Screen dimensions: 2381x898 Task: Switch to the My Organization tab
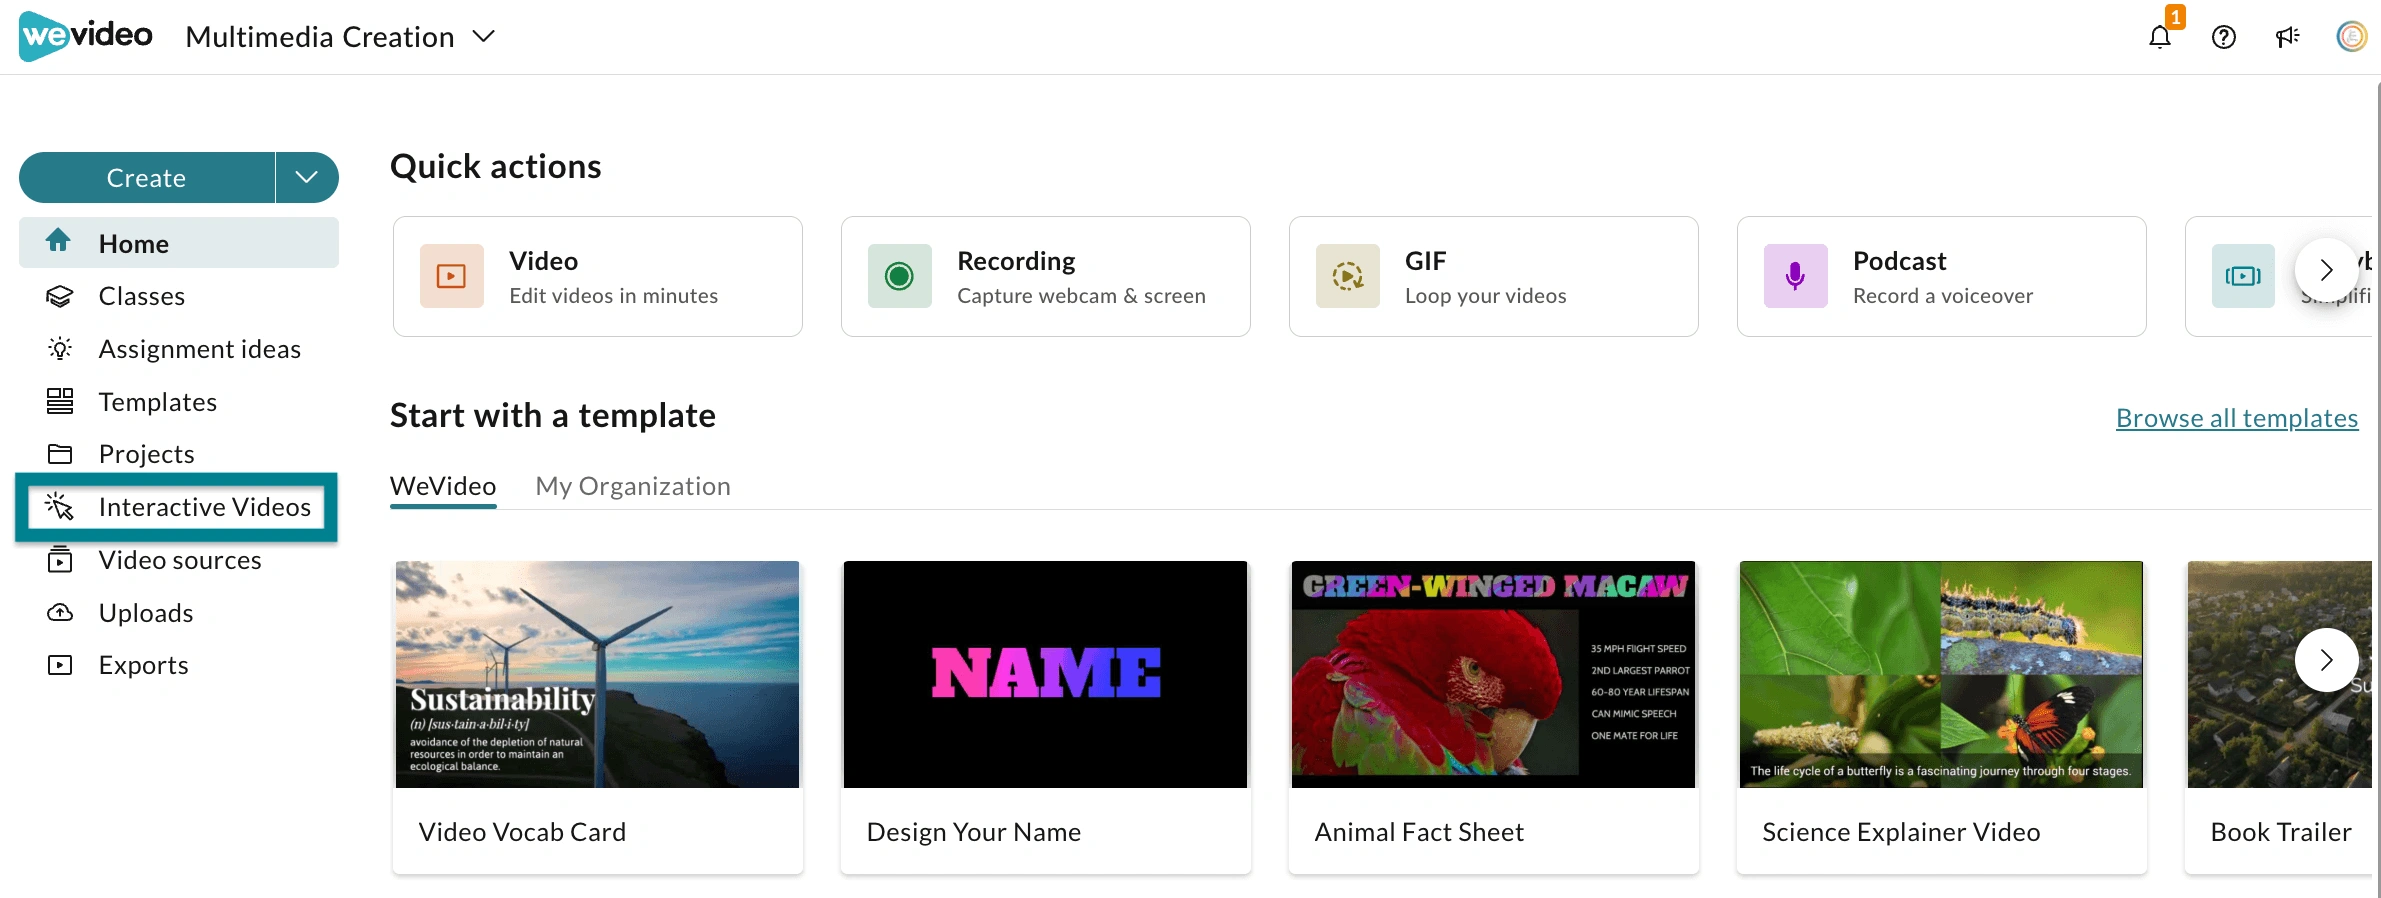pos(633,486)
